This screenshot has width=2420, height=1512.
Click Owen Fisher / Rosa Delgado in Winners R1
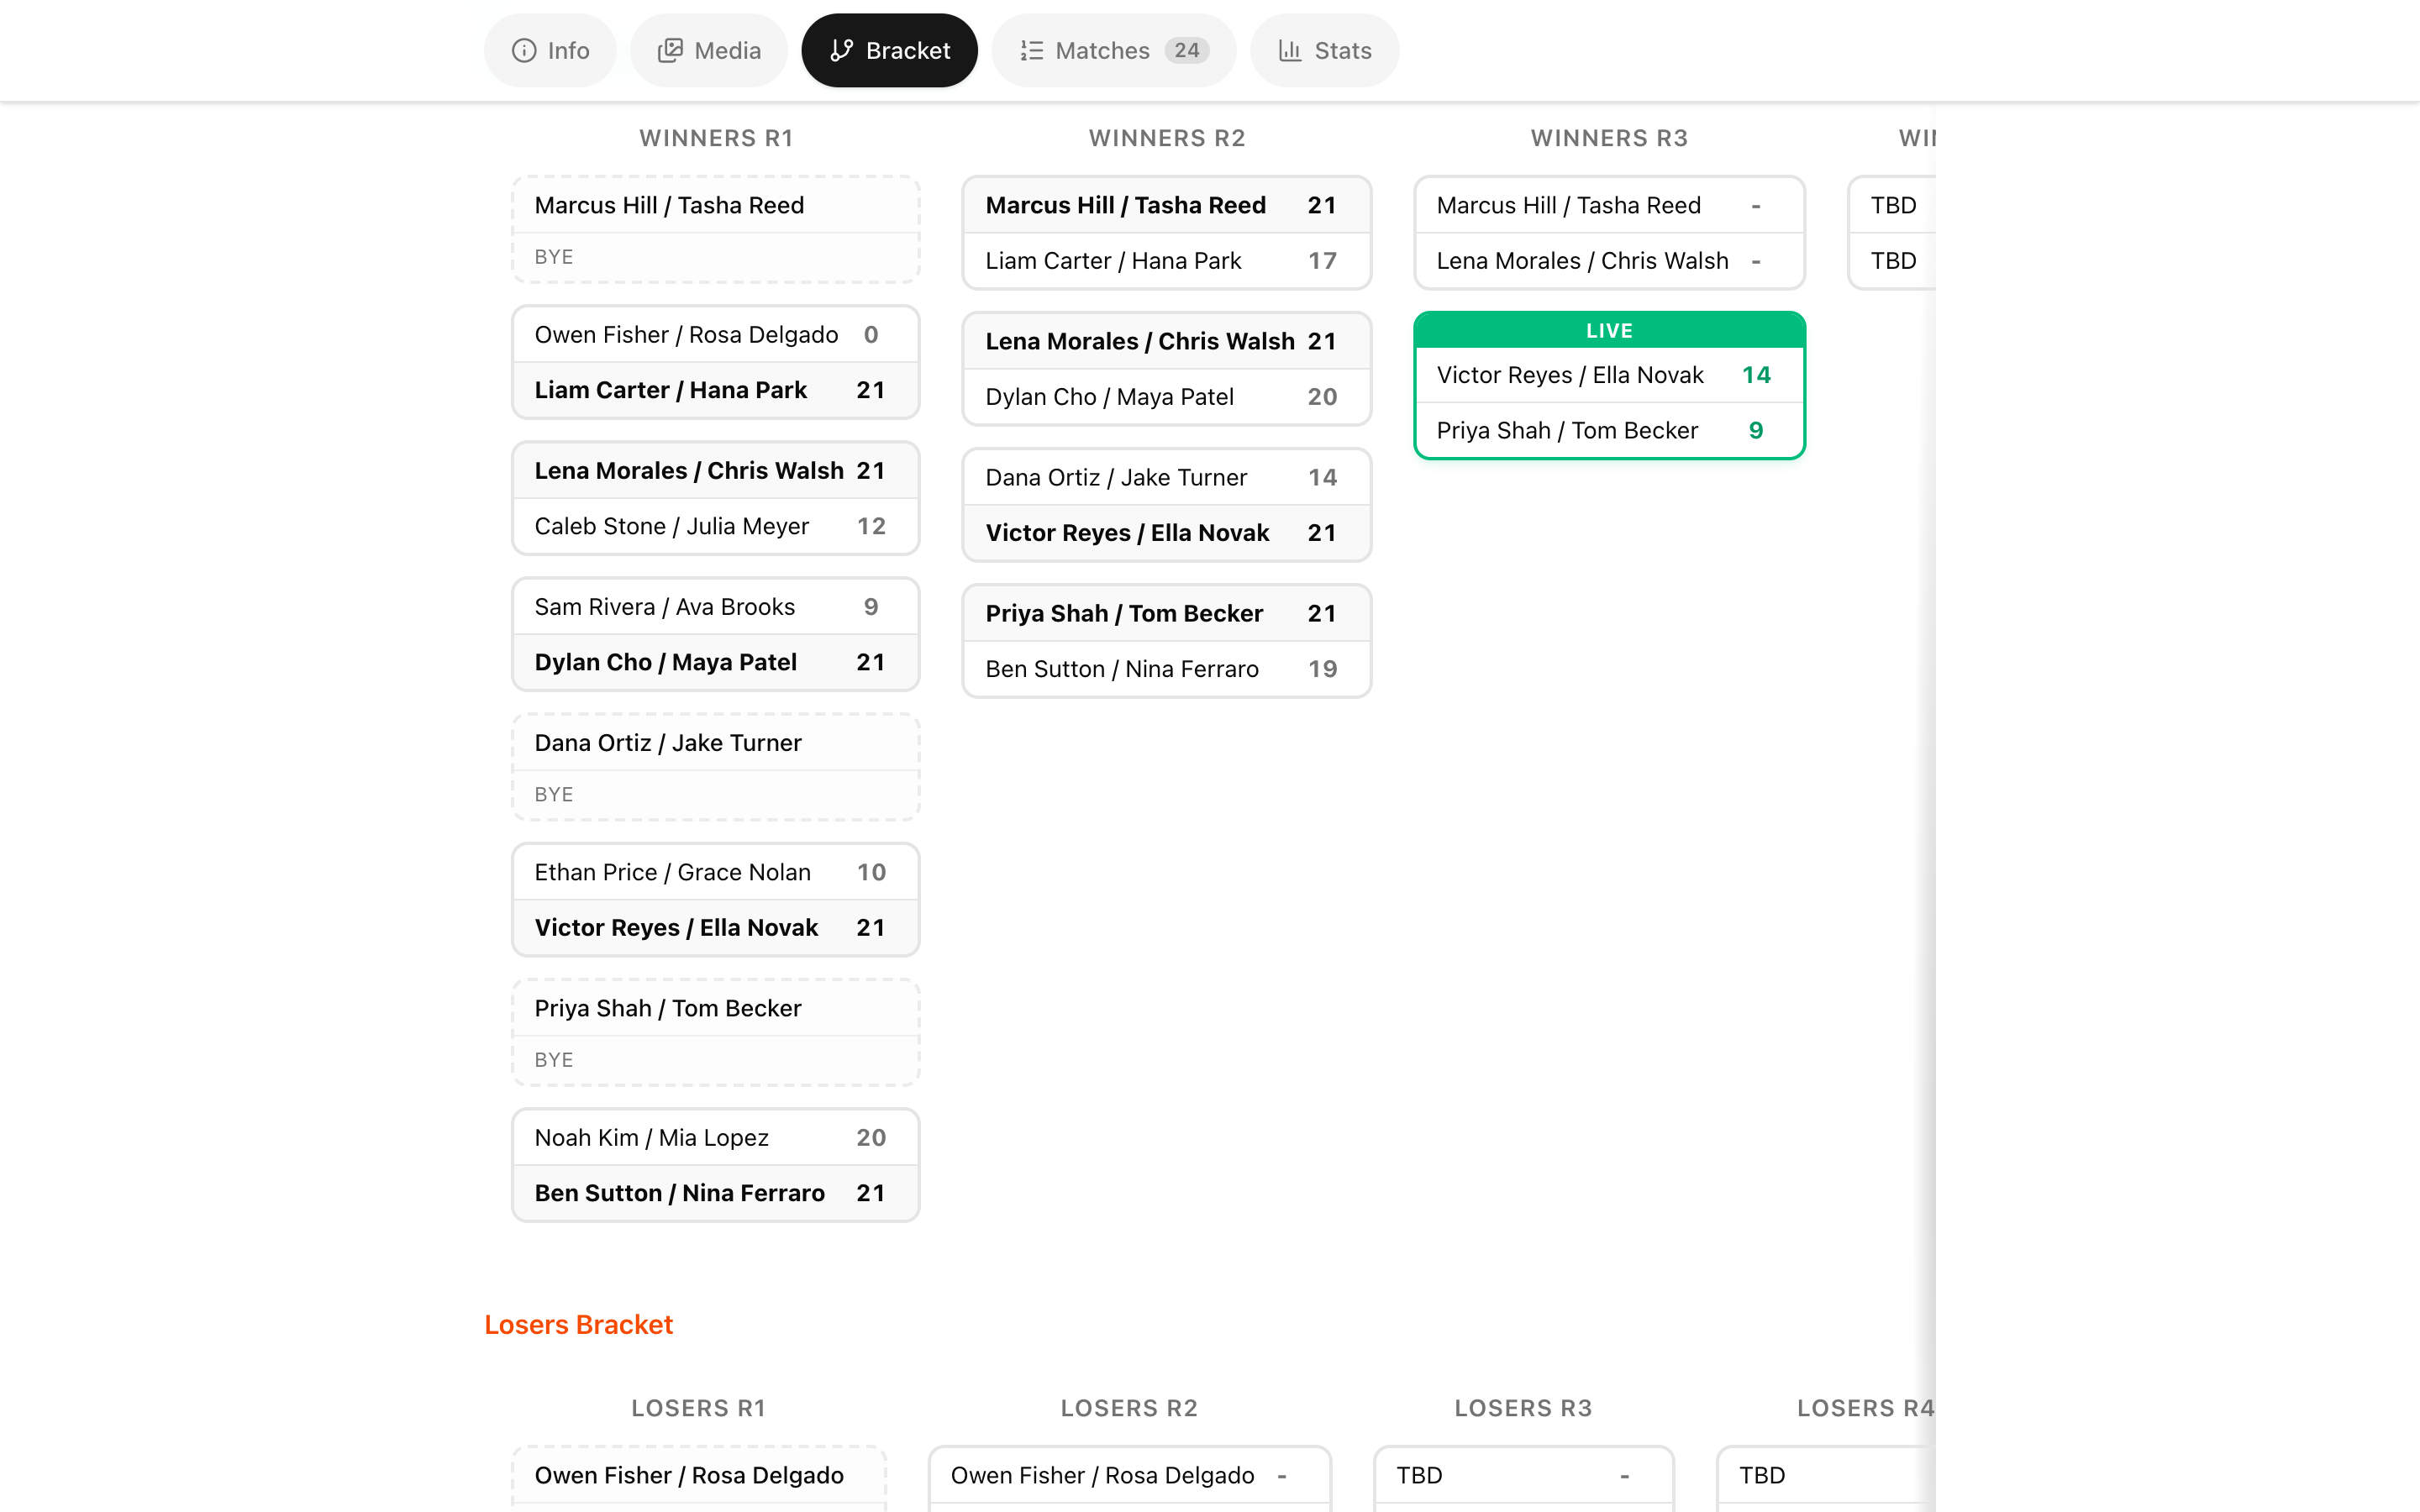[x=715, y=335]
